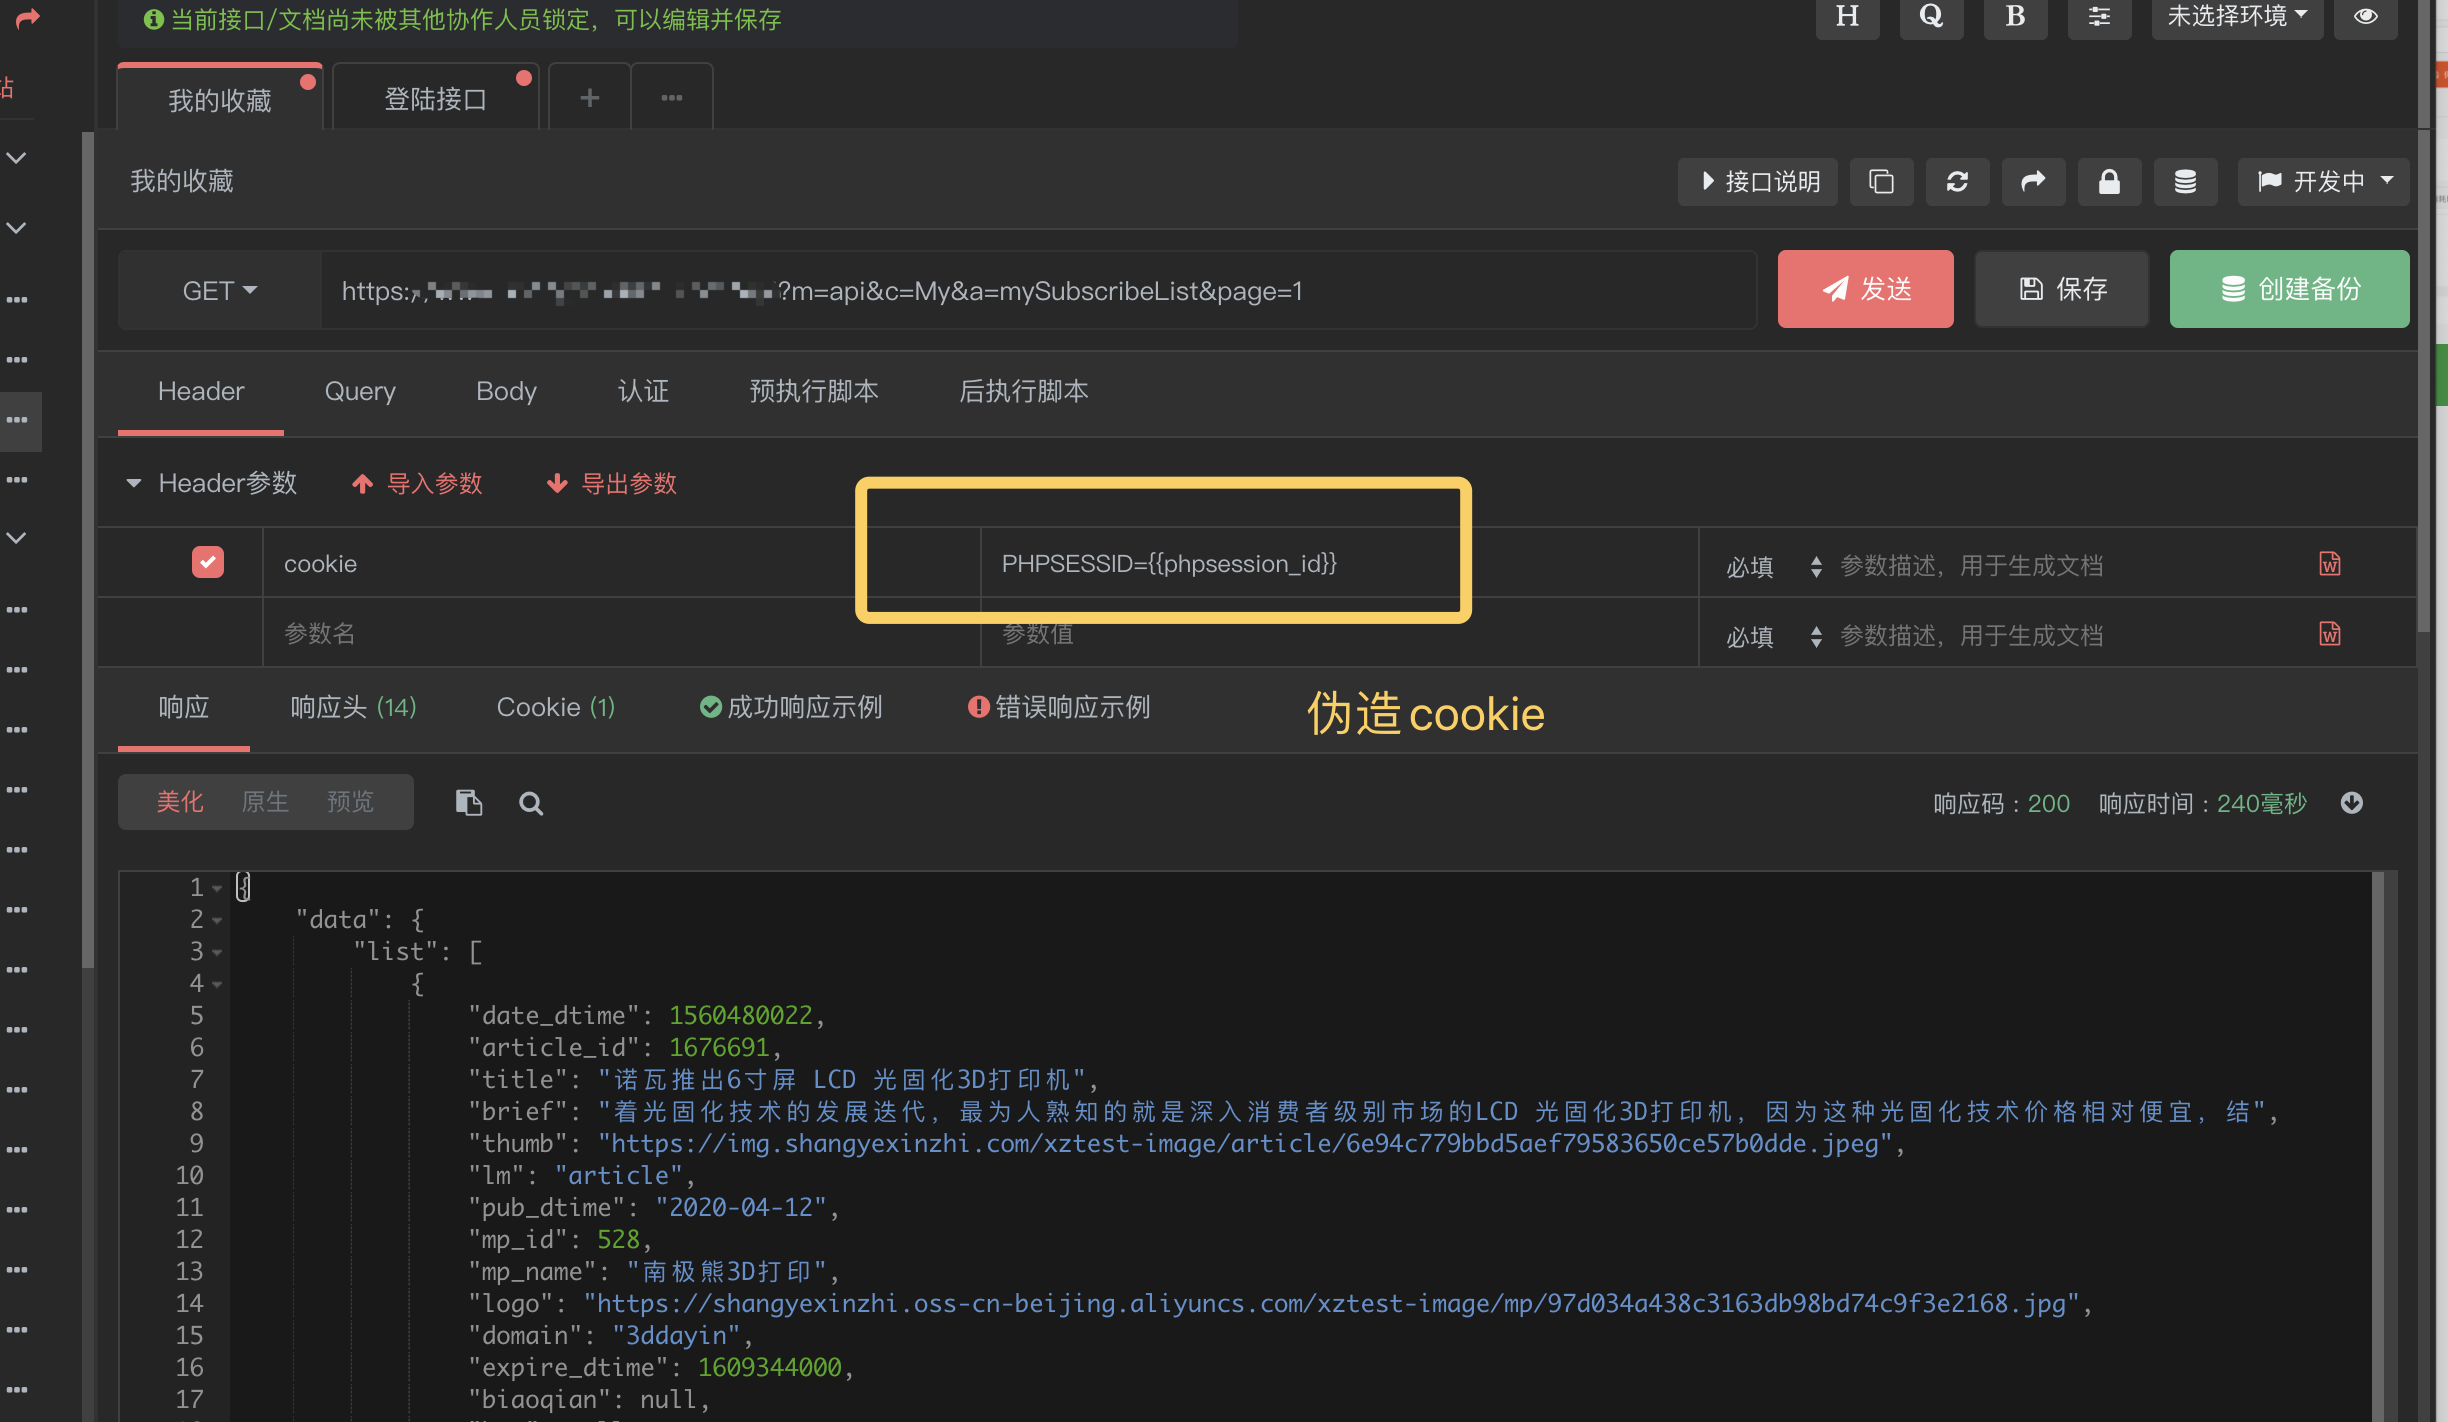Lock the interface with the padlock icon

pos(2110,182)
